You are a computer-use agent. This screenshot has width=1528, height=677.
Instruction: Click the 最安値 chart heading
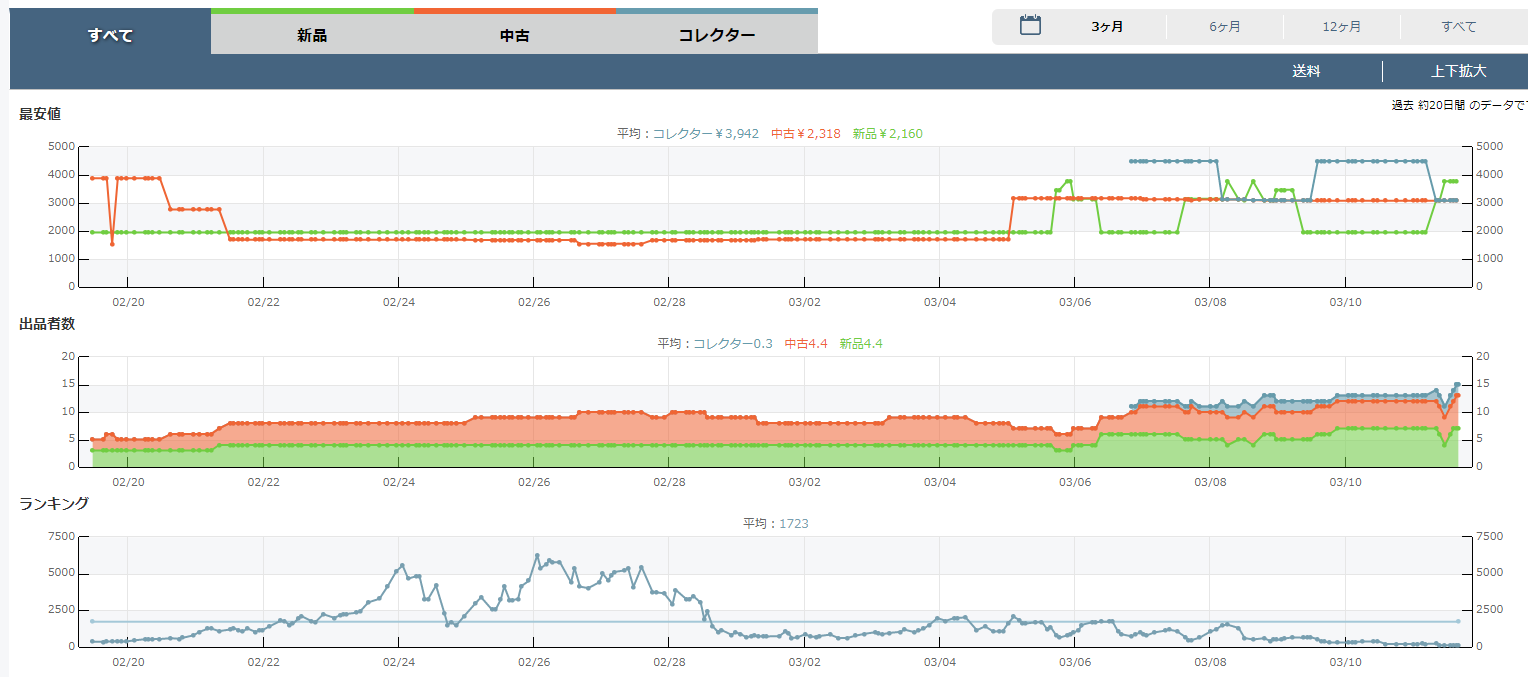(x=40, y=114)
